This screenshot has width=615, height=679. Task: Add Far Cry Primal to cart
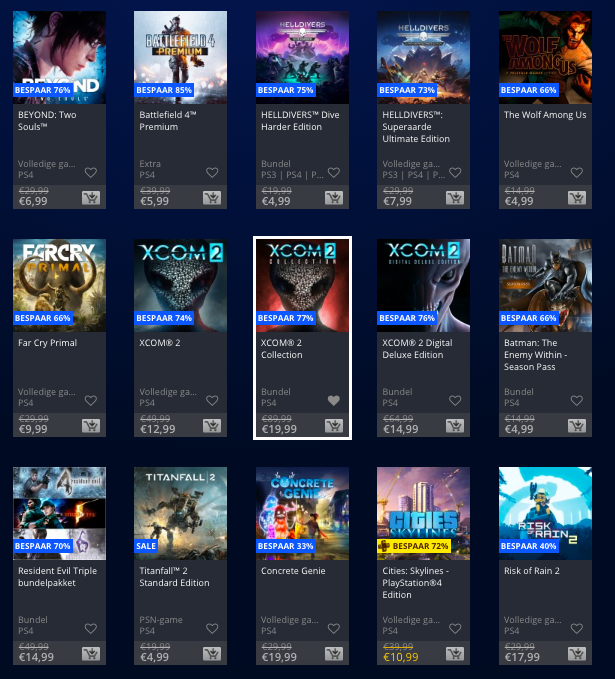pos(91,426)
